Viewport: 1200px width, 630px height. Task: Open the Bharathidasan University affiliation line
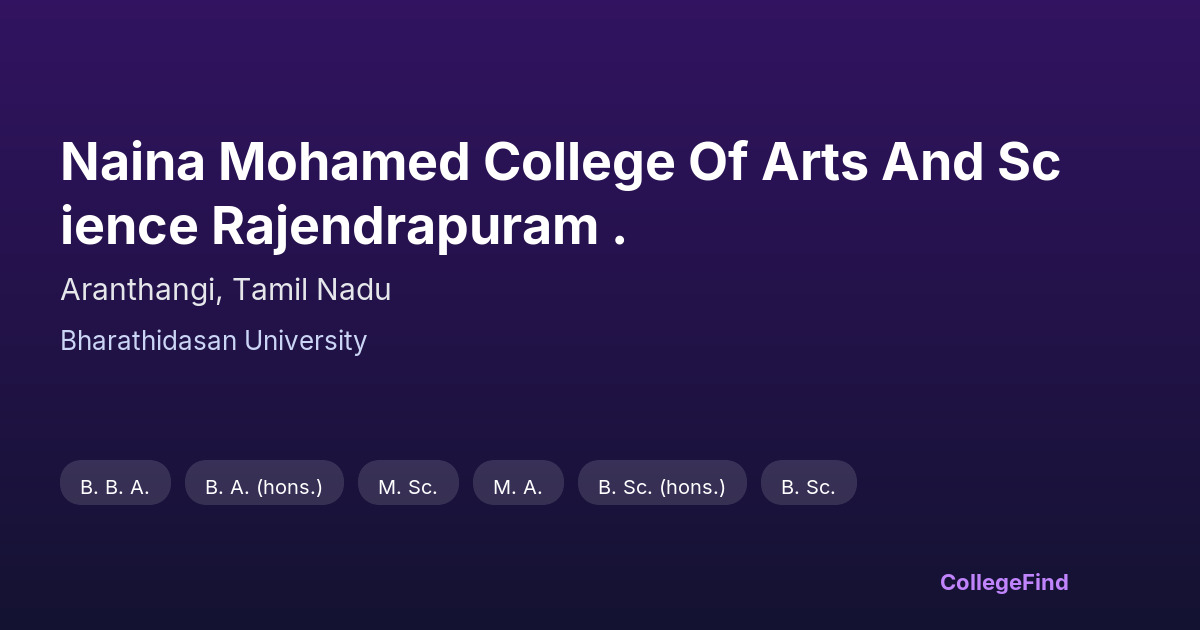click(213, 341)
